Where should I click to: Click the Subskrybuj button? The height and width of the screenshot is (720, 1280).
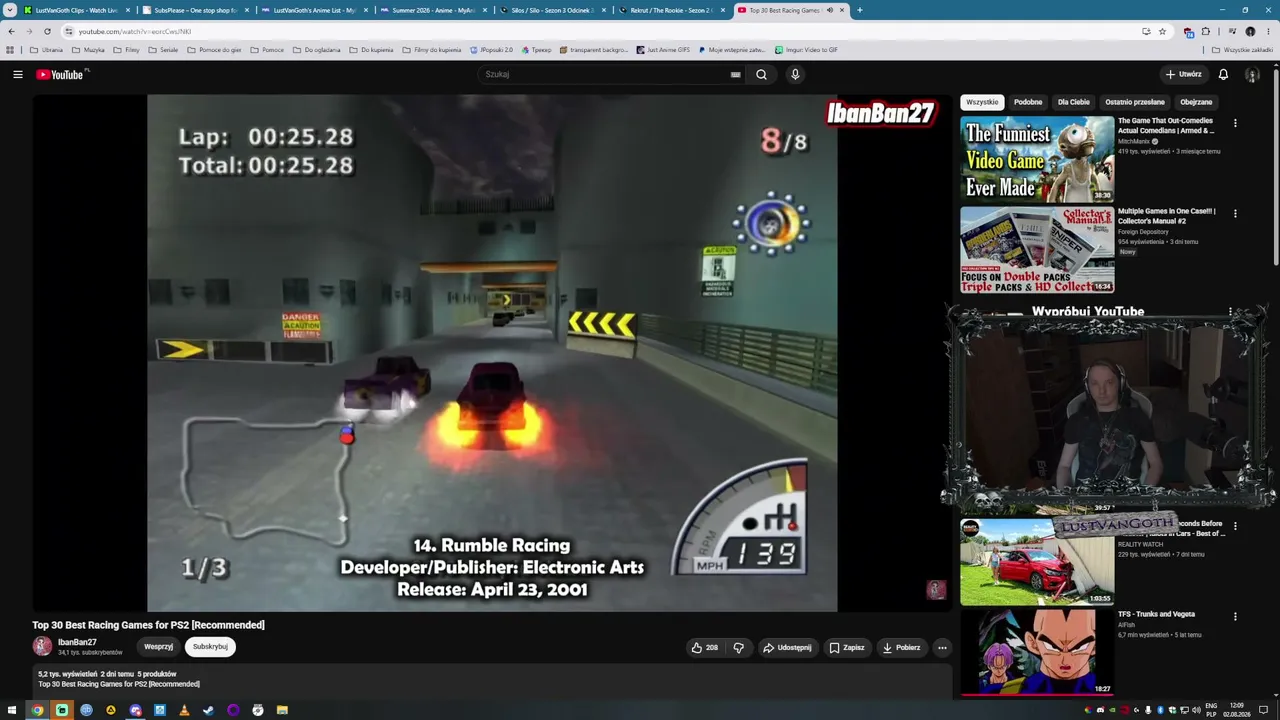tap(210, 647)
